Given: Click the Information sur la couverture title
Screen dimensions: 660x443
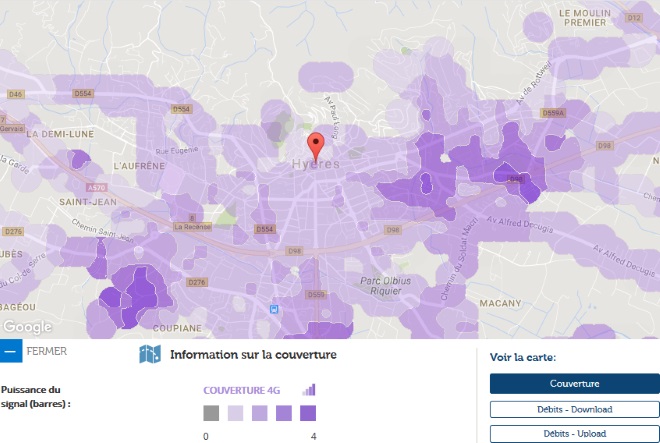Looking at the screenshot, I should pyautogui.click(x=253, y=355).
